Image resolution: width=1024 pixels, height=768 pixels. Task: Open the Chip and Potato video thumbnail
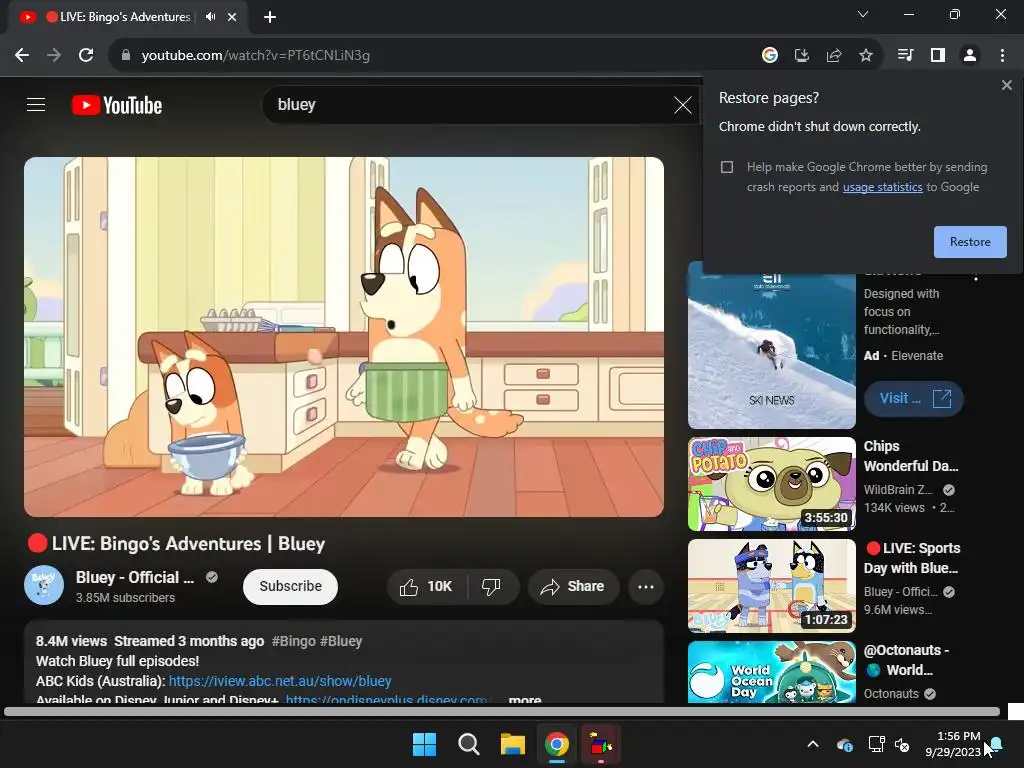[771, 483]
